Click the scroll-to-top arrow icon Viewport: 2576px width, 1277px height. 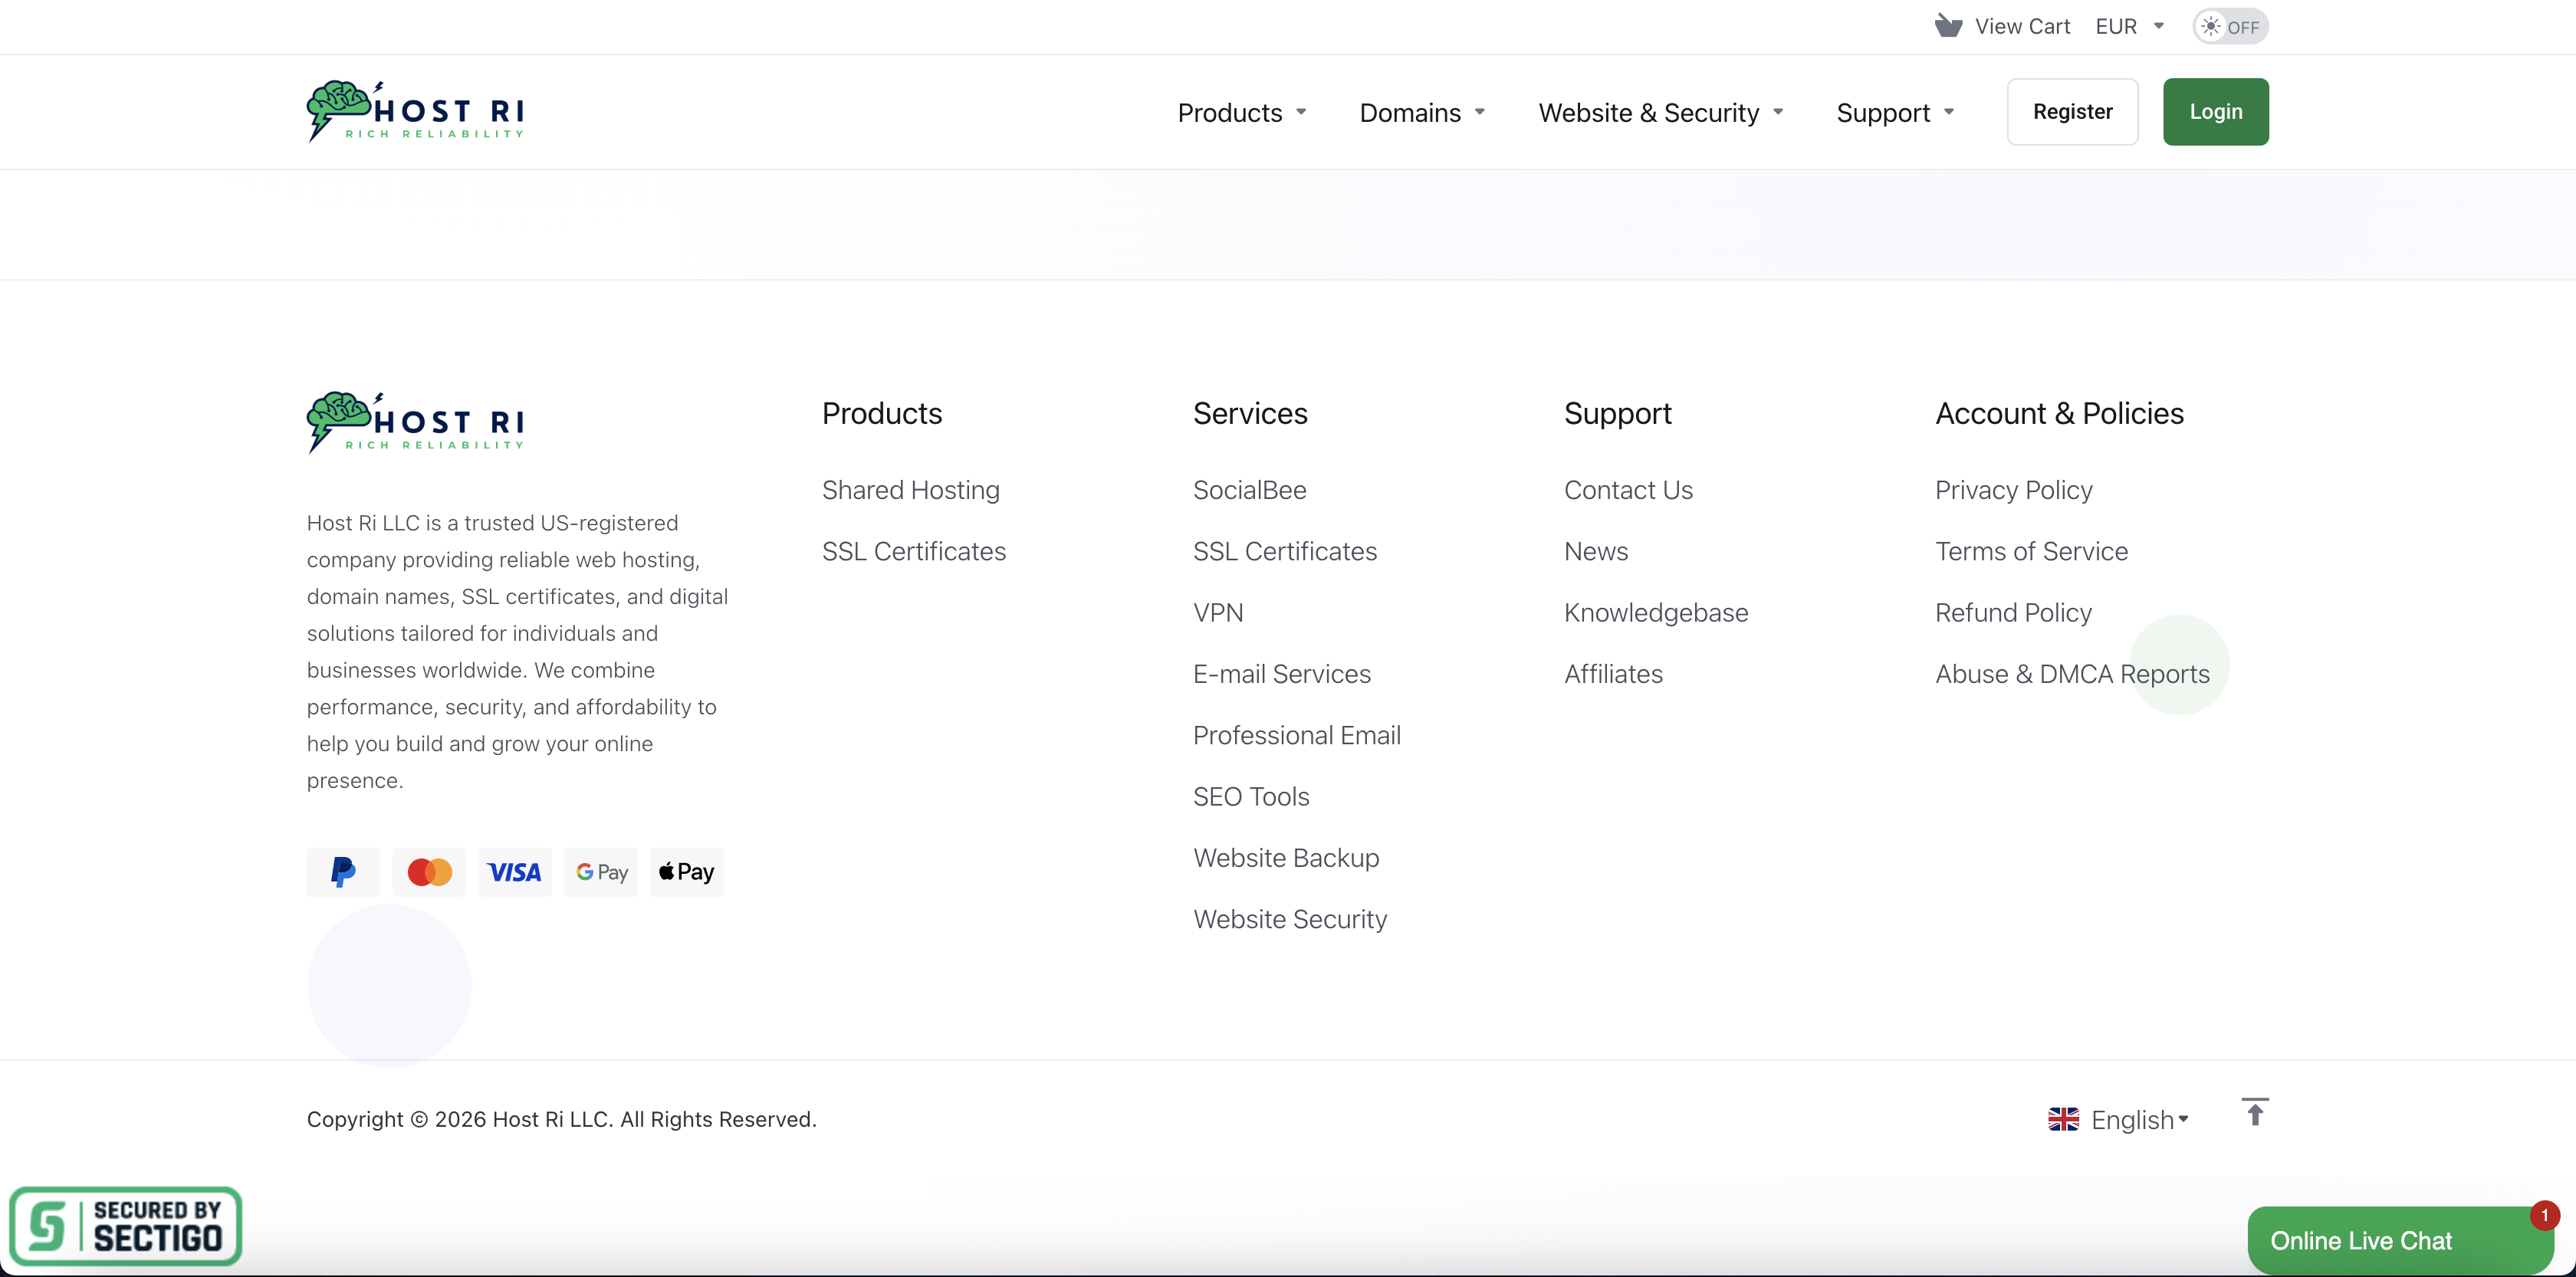coord(2254,1112)
